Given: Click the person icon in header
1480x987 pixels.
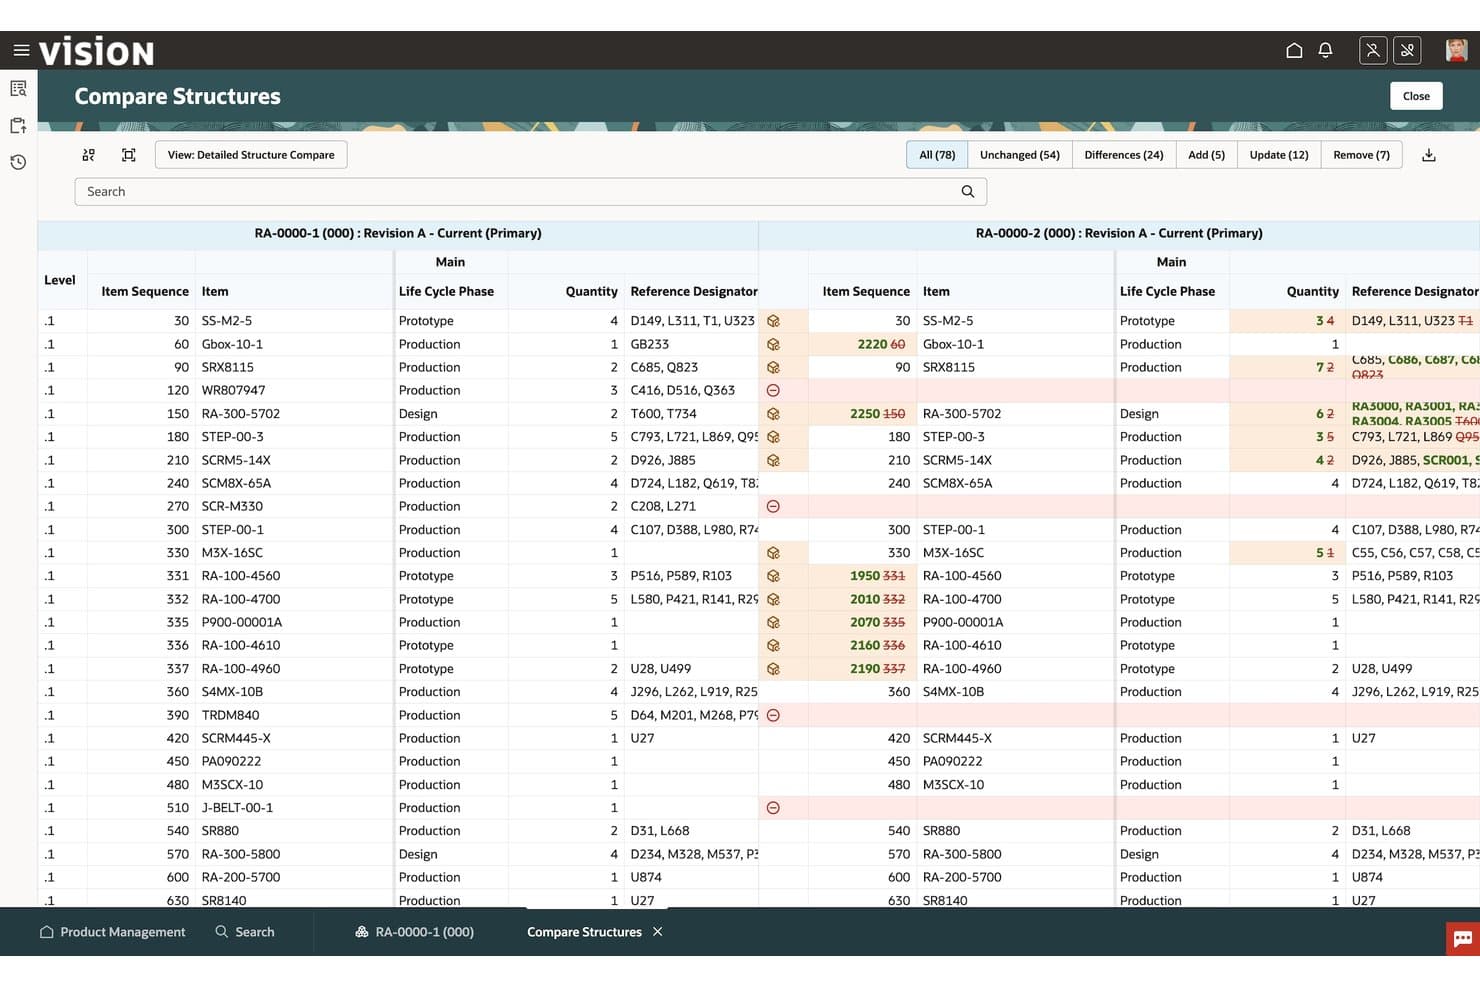Looking at the screenshot, I should click(x=1373, y=50).
